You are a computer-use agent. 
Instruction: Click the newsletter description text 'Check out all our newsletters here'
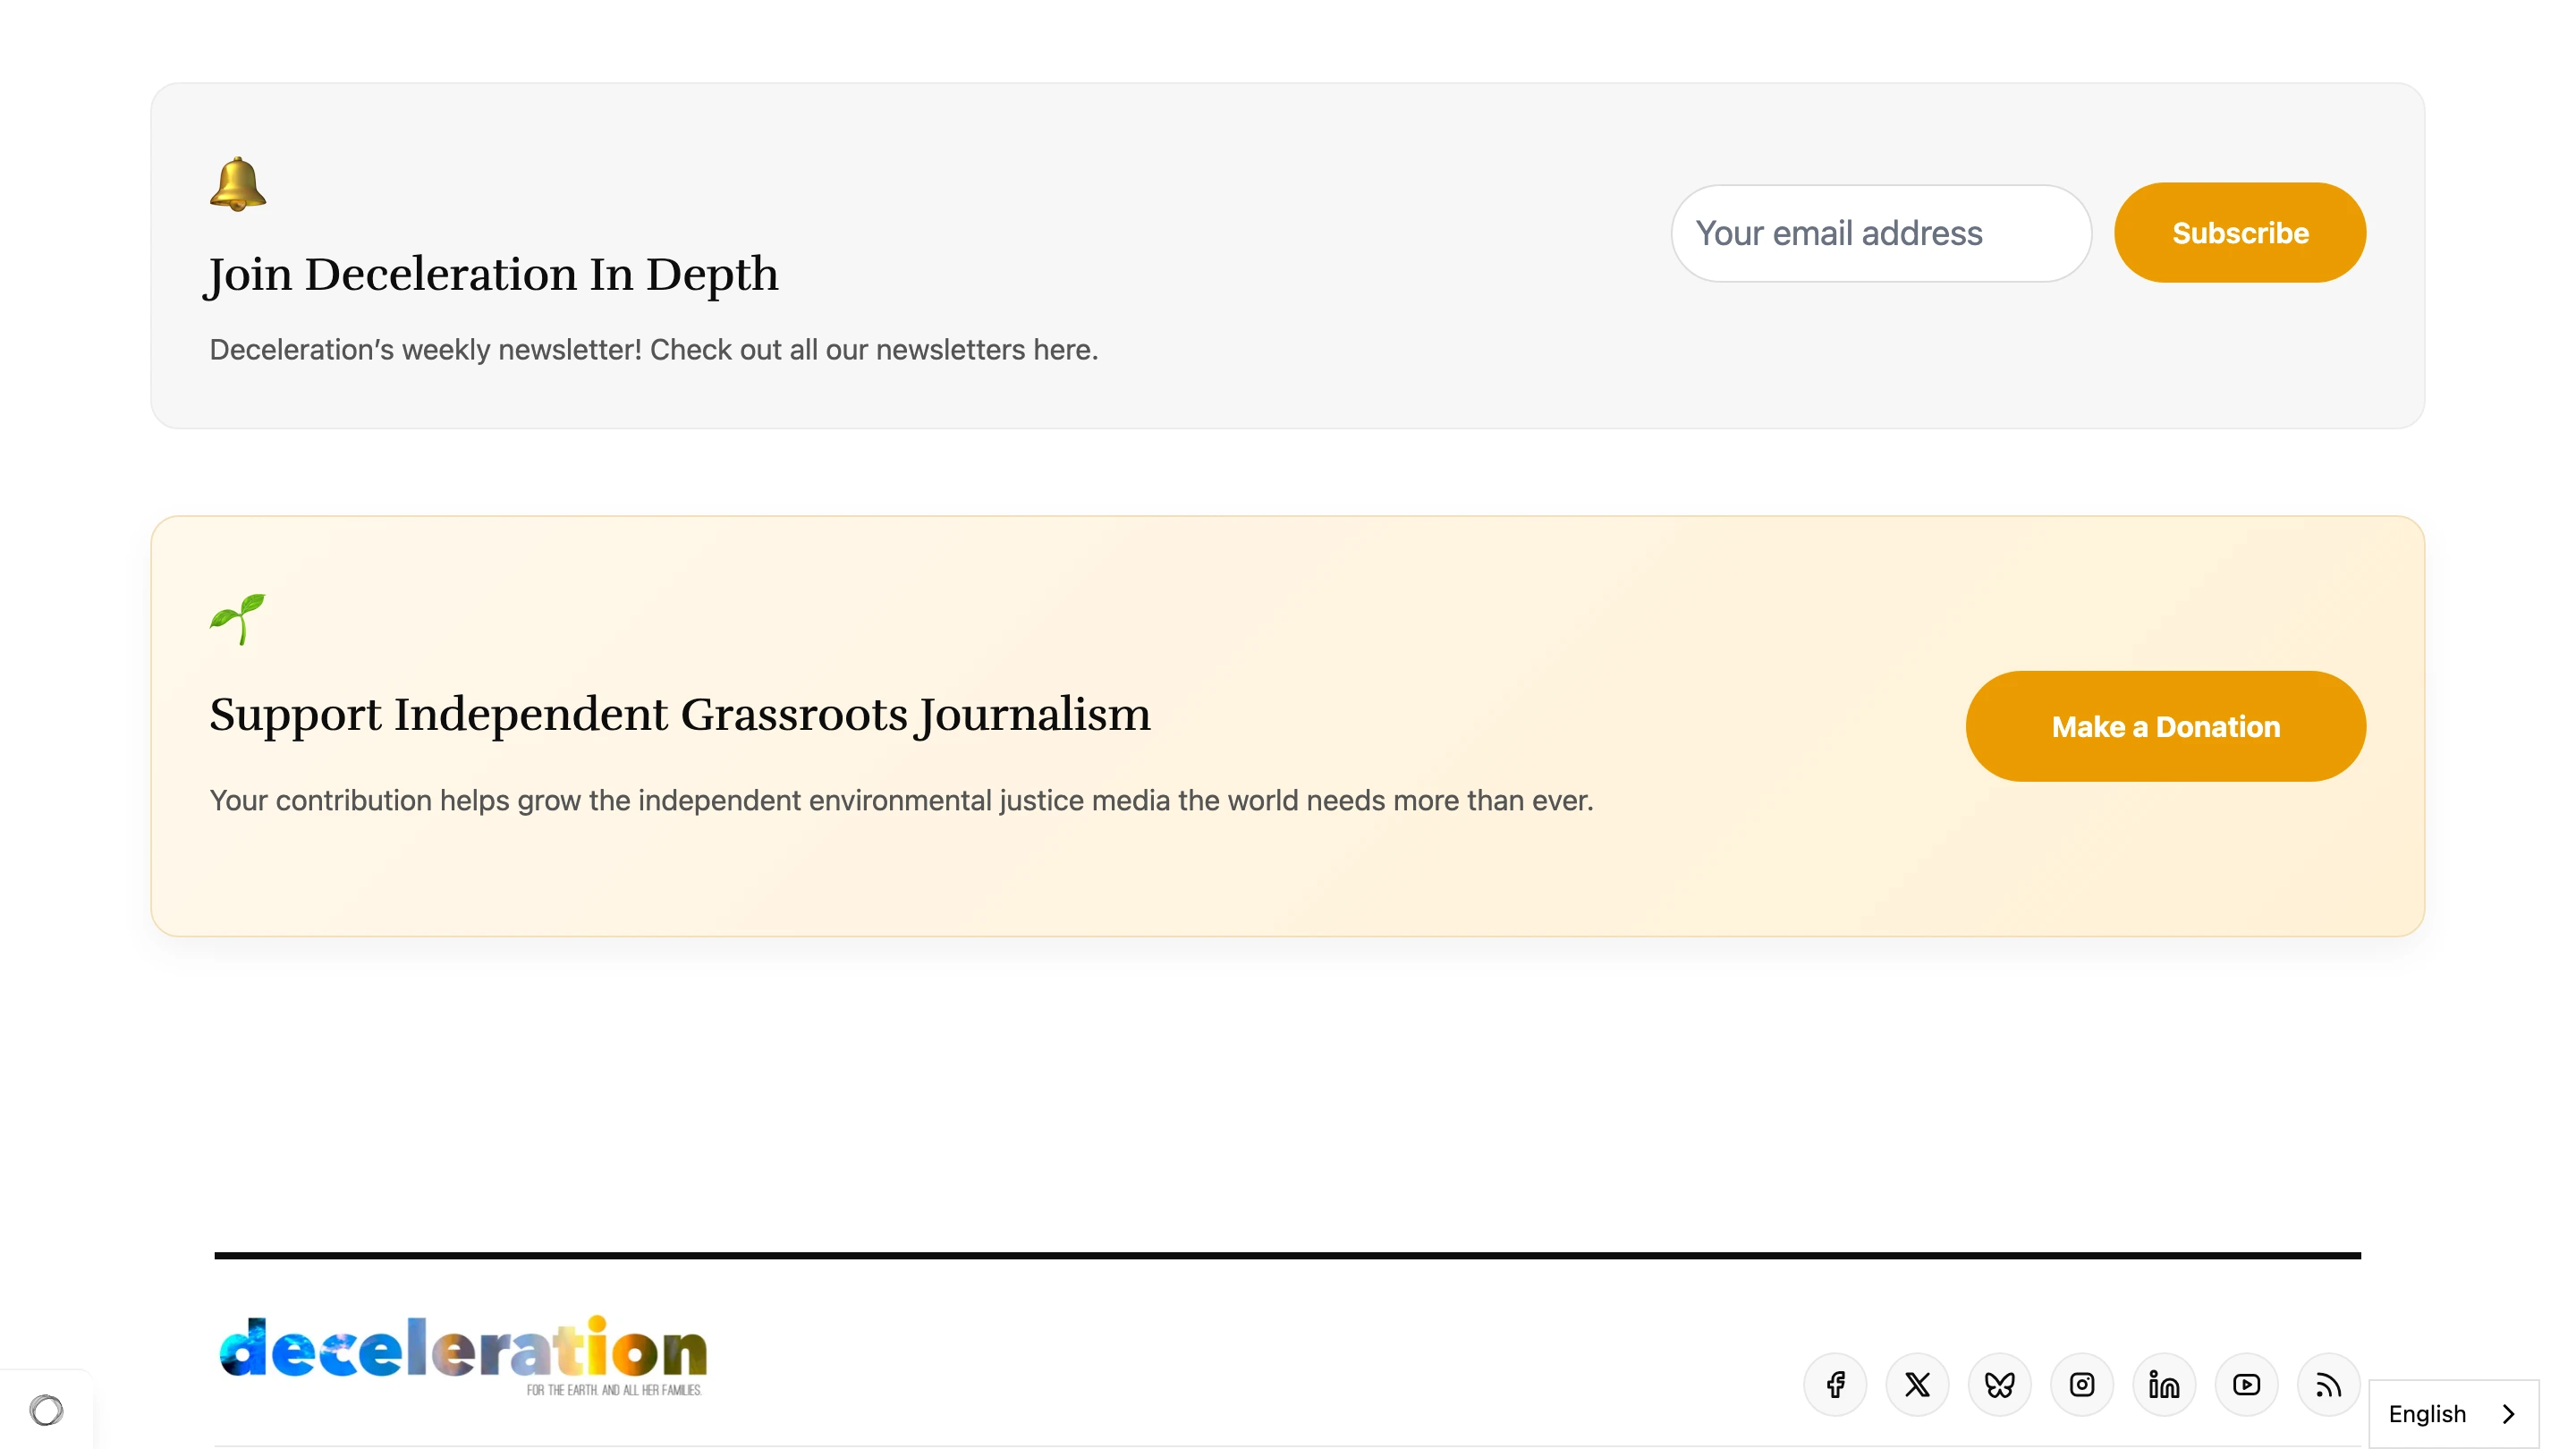pyautogui.click(x=874, y=350)
